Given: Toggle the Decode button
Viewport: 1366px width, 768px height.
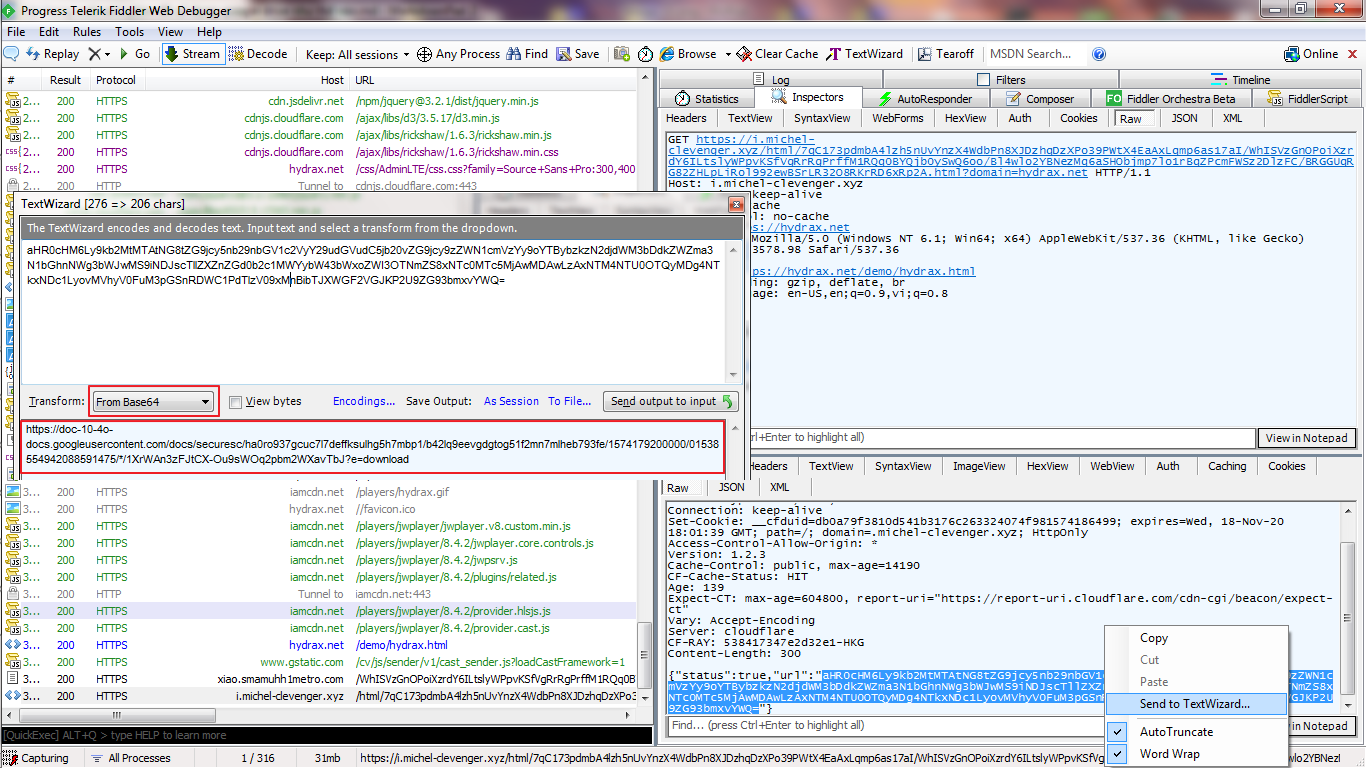Looking at the screenshot, I should (258, 54).
